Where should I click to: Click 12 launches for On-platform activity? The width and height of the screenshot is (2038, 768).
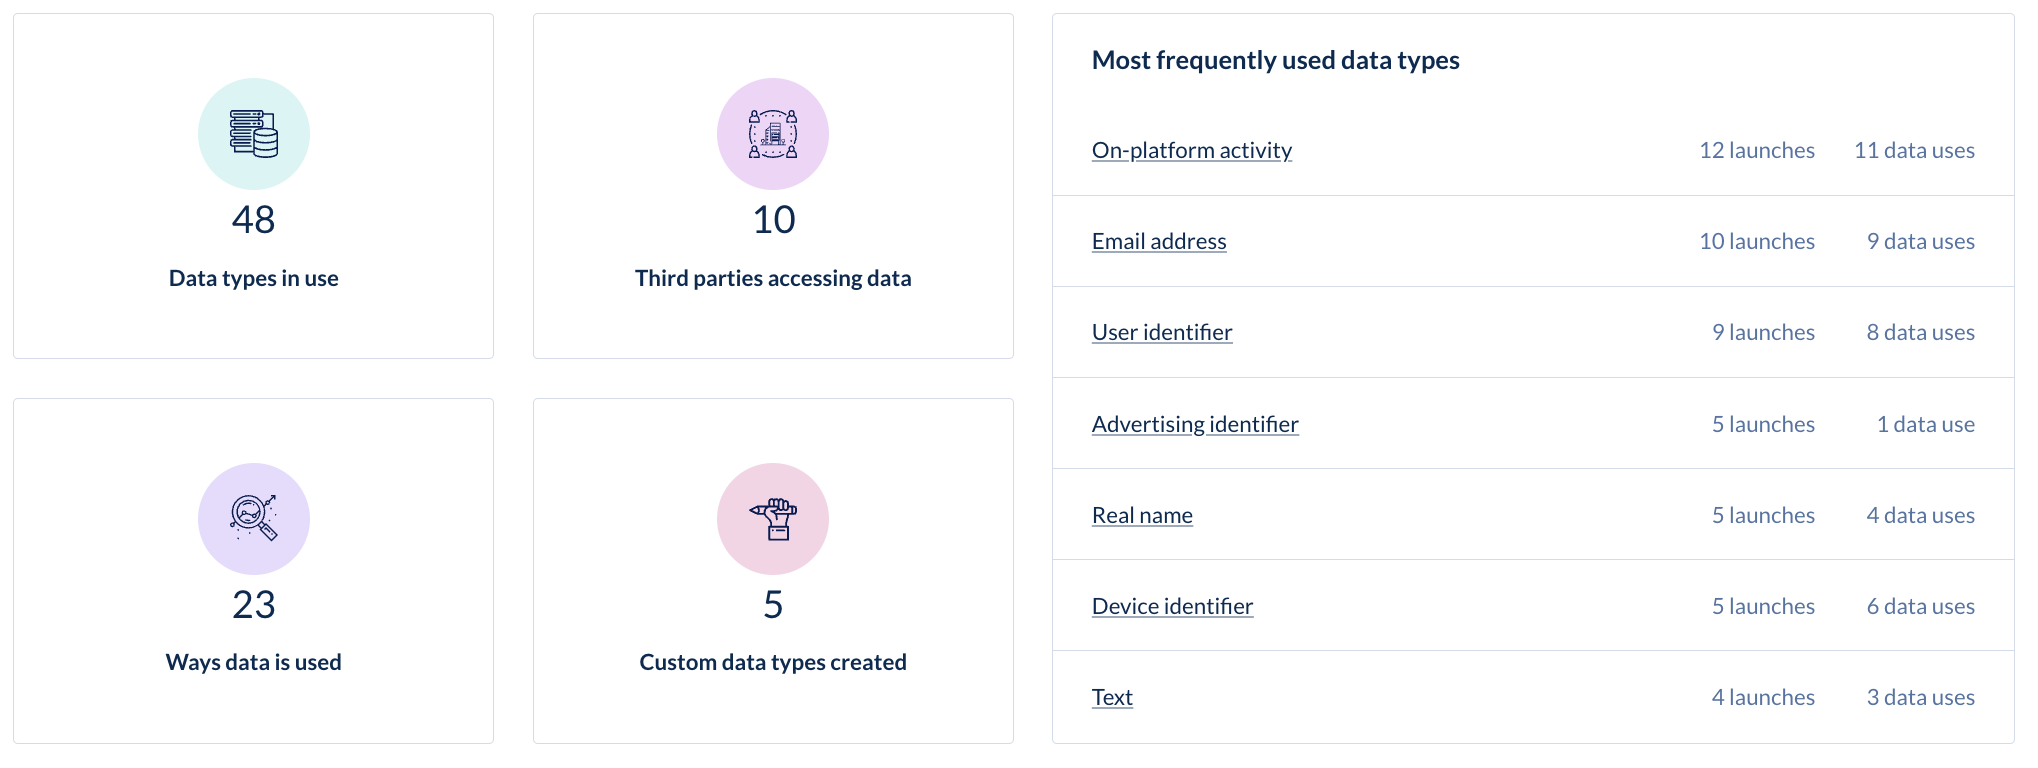click(x=1757, y=150)
